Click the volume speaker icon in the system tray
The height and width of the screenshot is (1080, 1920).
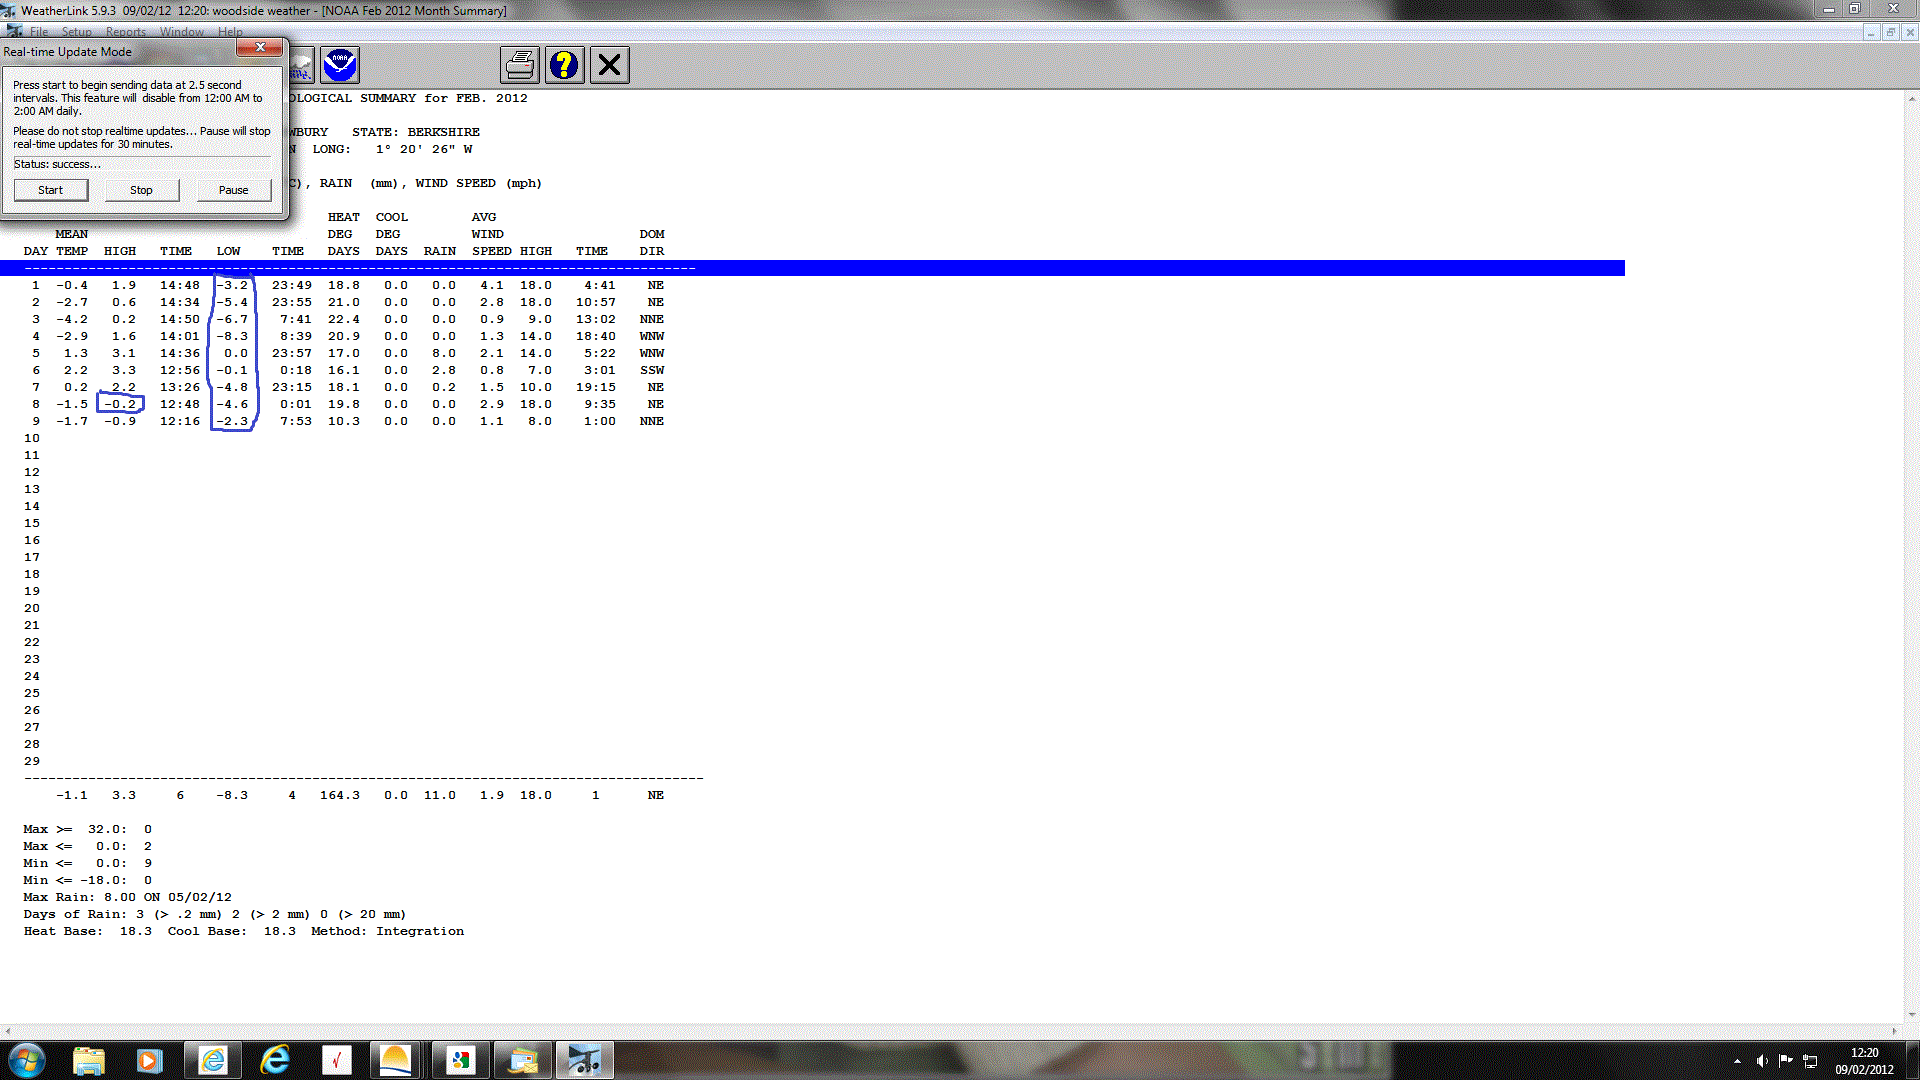1762,1061
